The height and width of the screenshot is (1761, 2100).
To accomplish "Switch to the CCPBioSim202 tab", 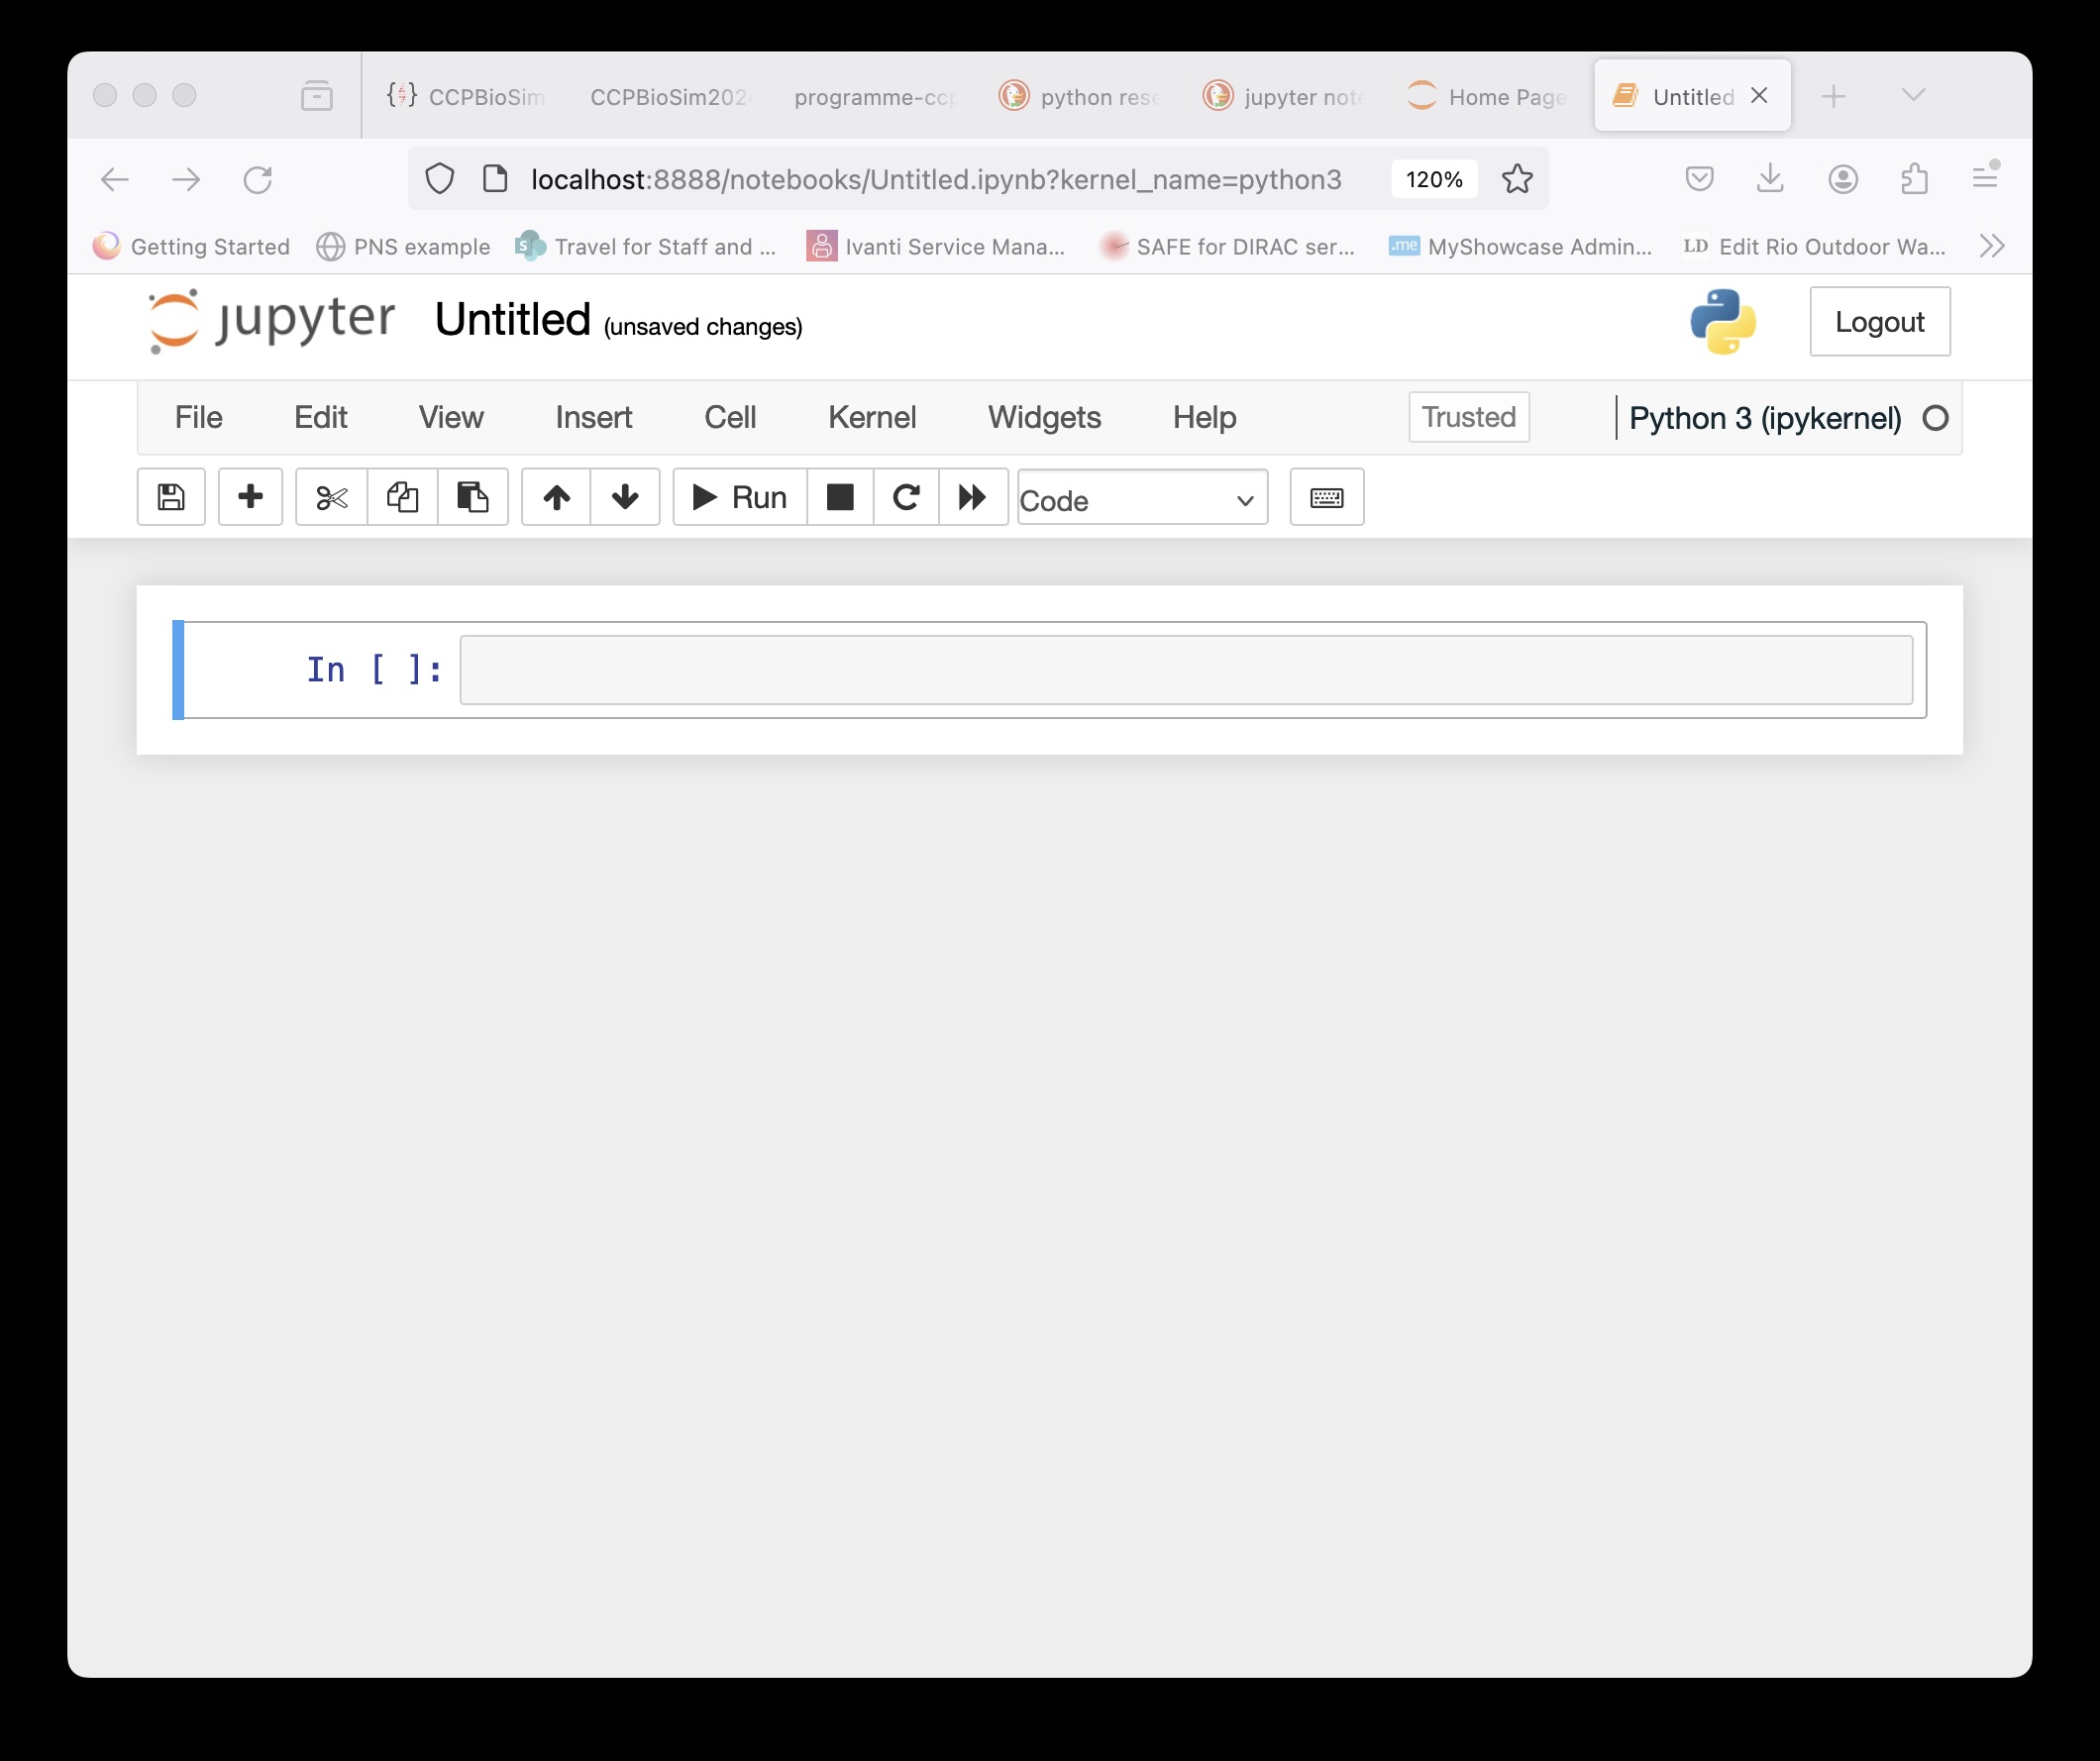I will pos(670,97).
